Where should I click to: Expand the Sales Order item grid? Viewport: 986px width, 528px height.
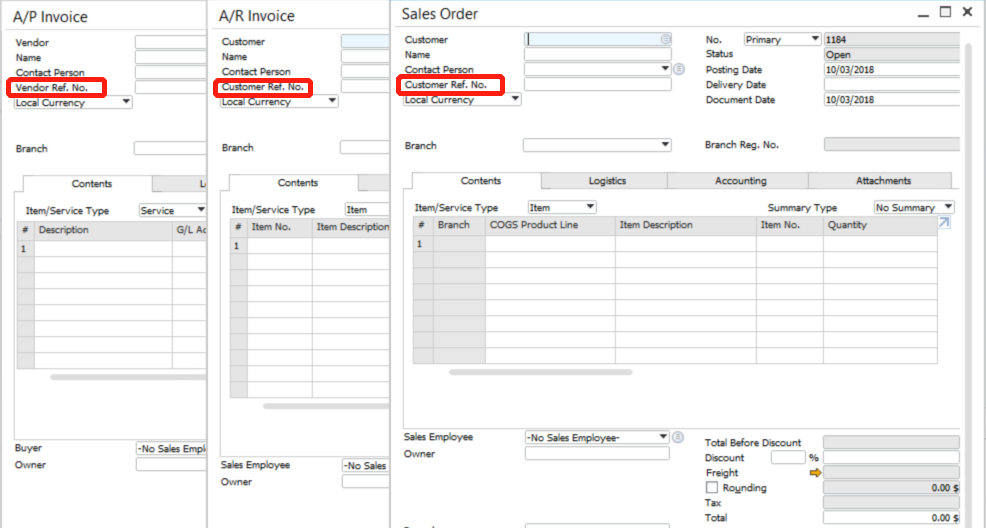pos(943,224)
